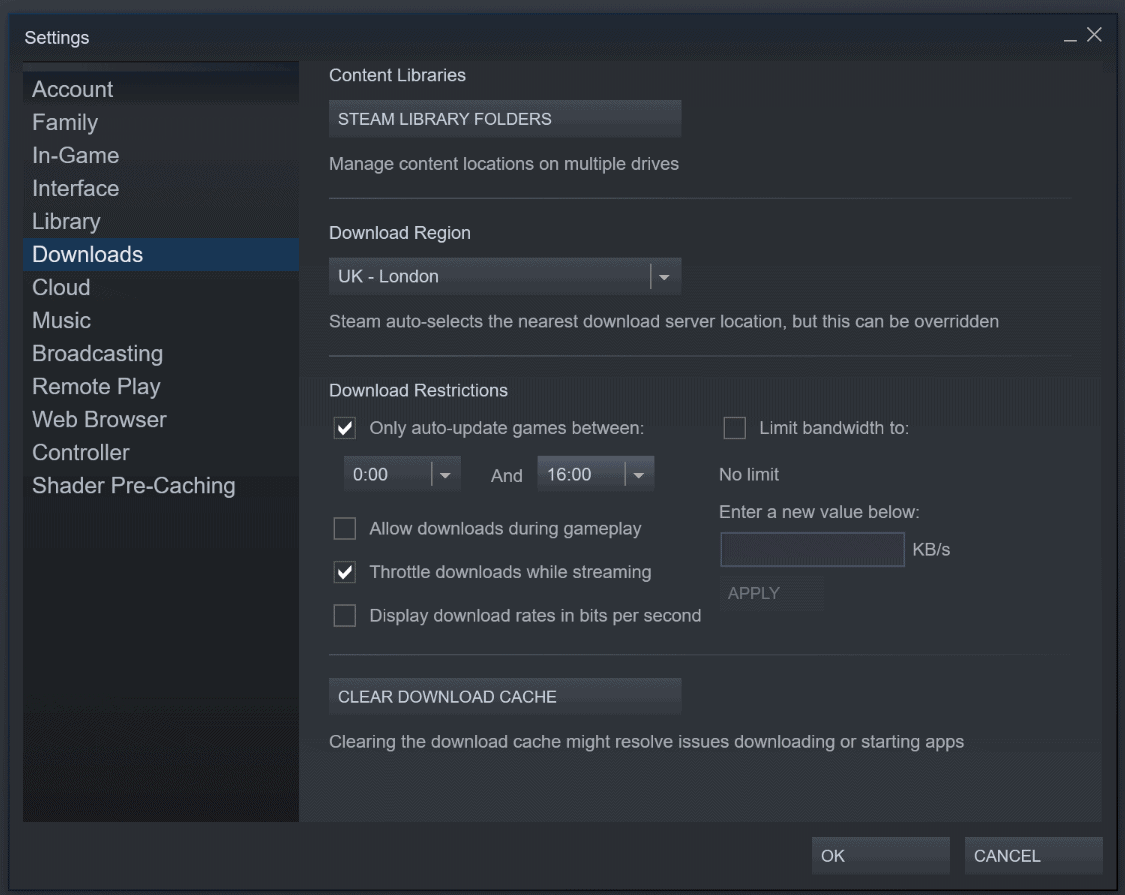Image resolution: width=1125 pixels, height=895 pixels.
Task: Click Clear Download Cache
Action: point(504,696)
